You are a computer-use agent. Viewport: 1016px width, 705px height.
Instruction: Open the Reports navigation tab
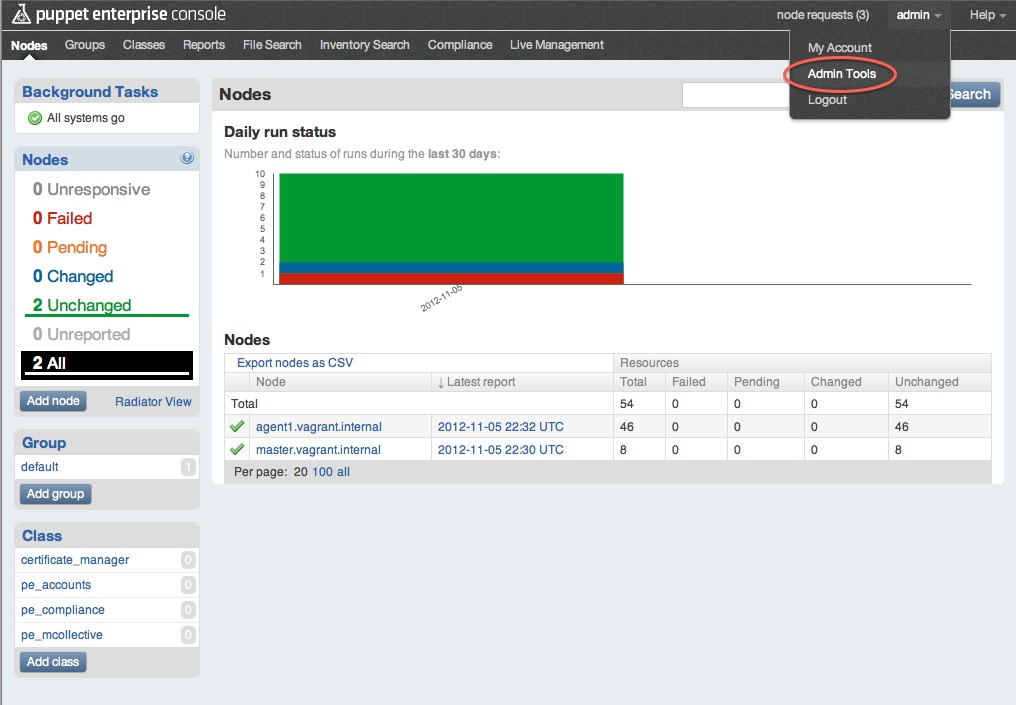point(203,45)
